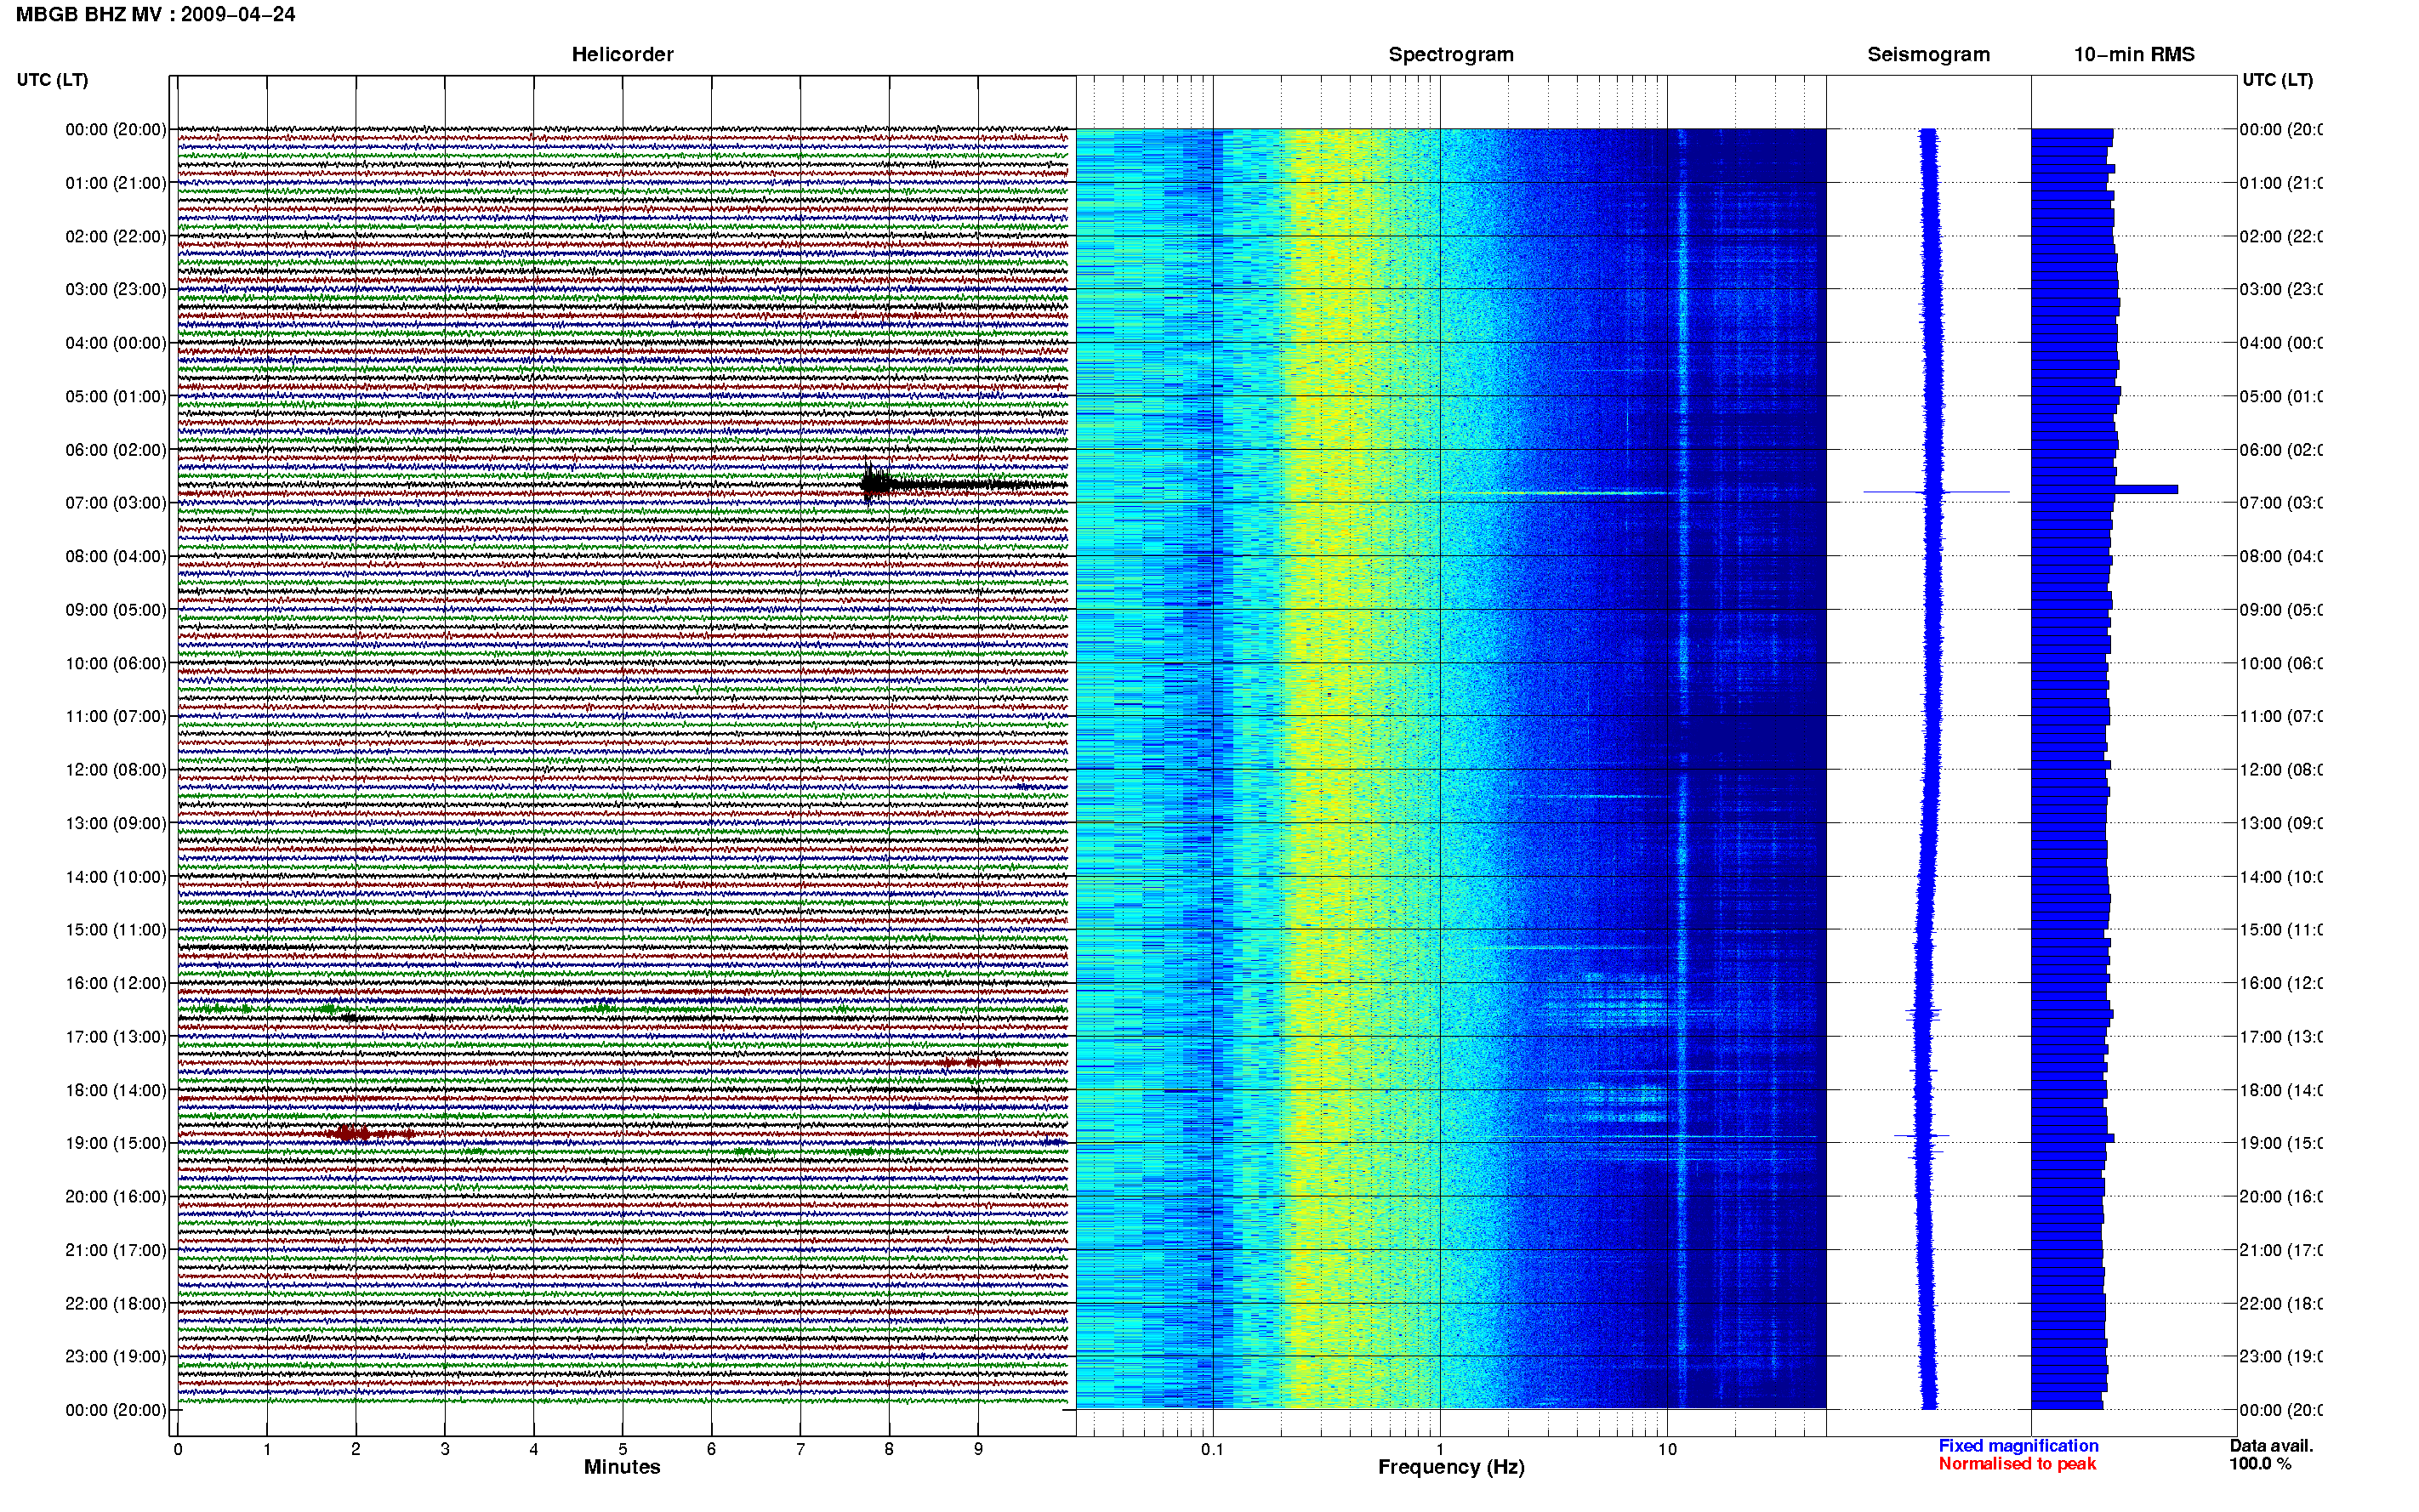Click the '1' frequency tick label

[x=1440, y=1449]
